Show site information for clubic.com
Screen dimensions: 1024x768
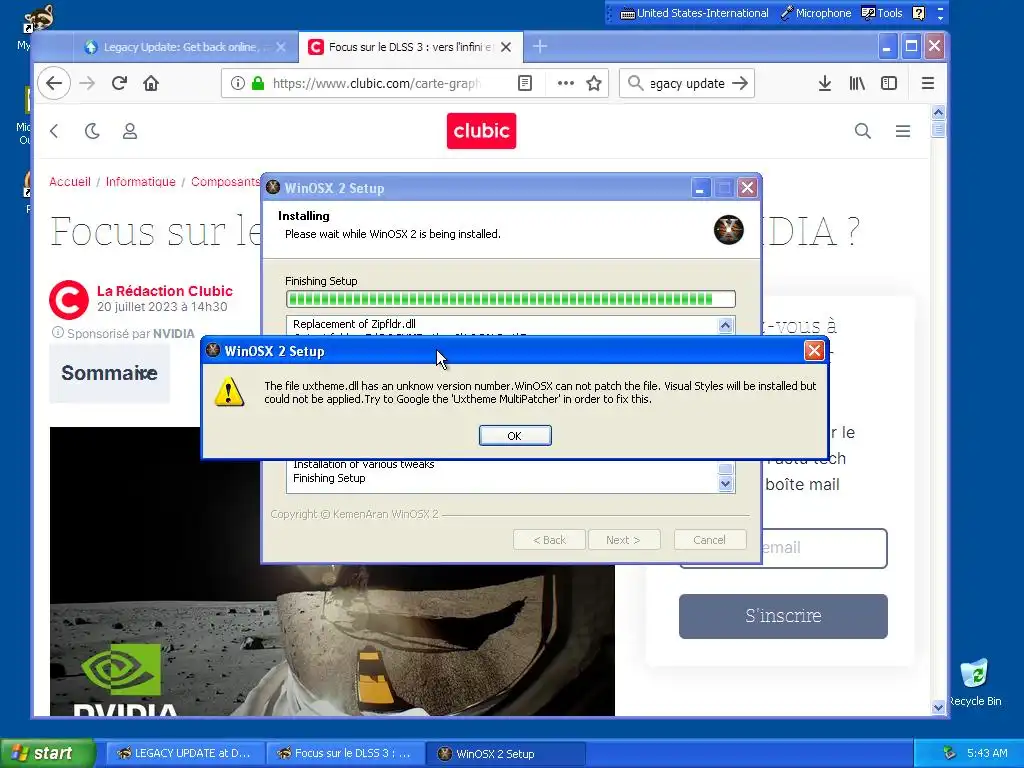(x=238, y=83)
